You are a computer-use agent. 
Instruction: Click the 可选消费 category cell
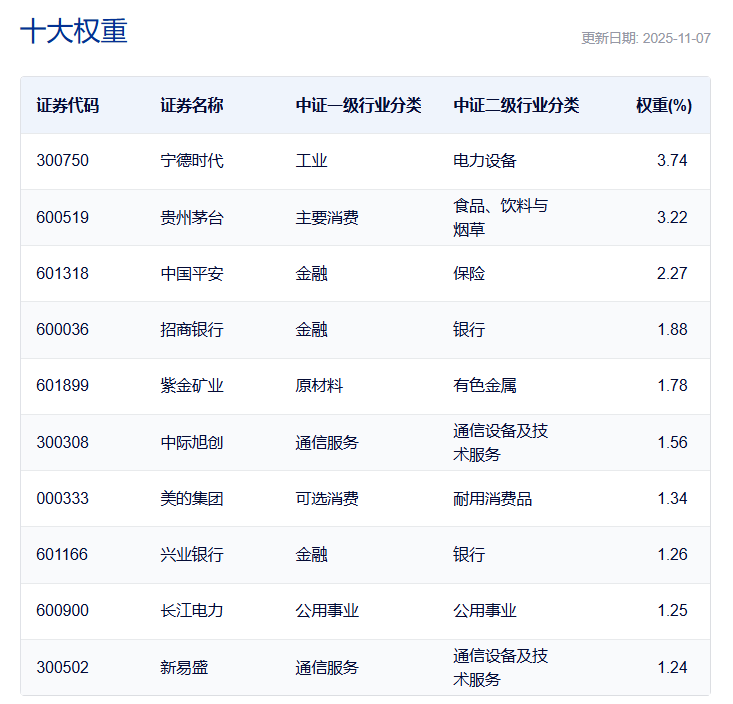pyautogui.click(x=327, y=499)
